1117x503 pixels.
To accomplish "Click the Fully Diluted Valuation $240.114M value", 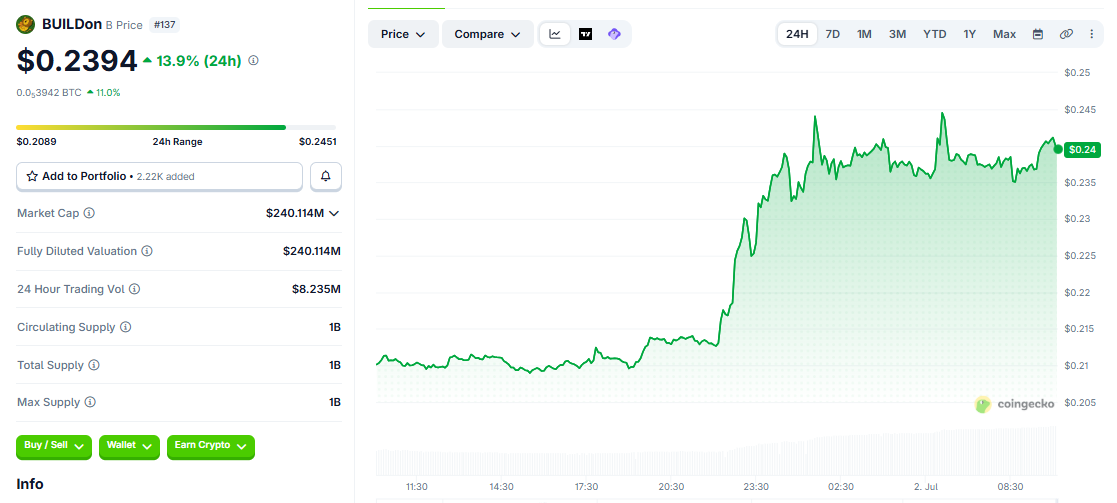I will tap(311, 251).
